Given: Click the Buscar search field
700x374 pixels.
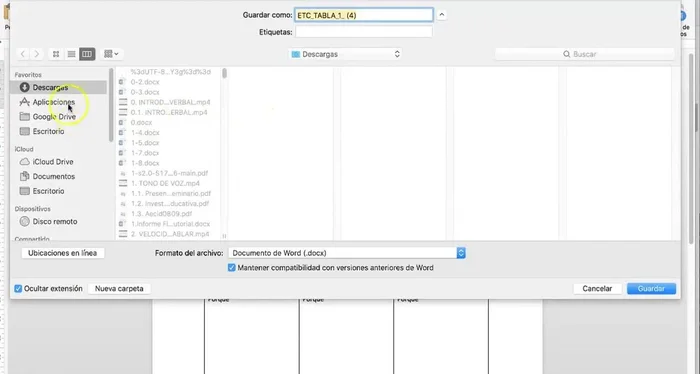Looking at the screenshot, I should coord(584,54).
